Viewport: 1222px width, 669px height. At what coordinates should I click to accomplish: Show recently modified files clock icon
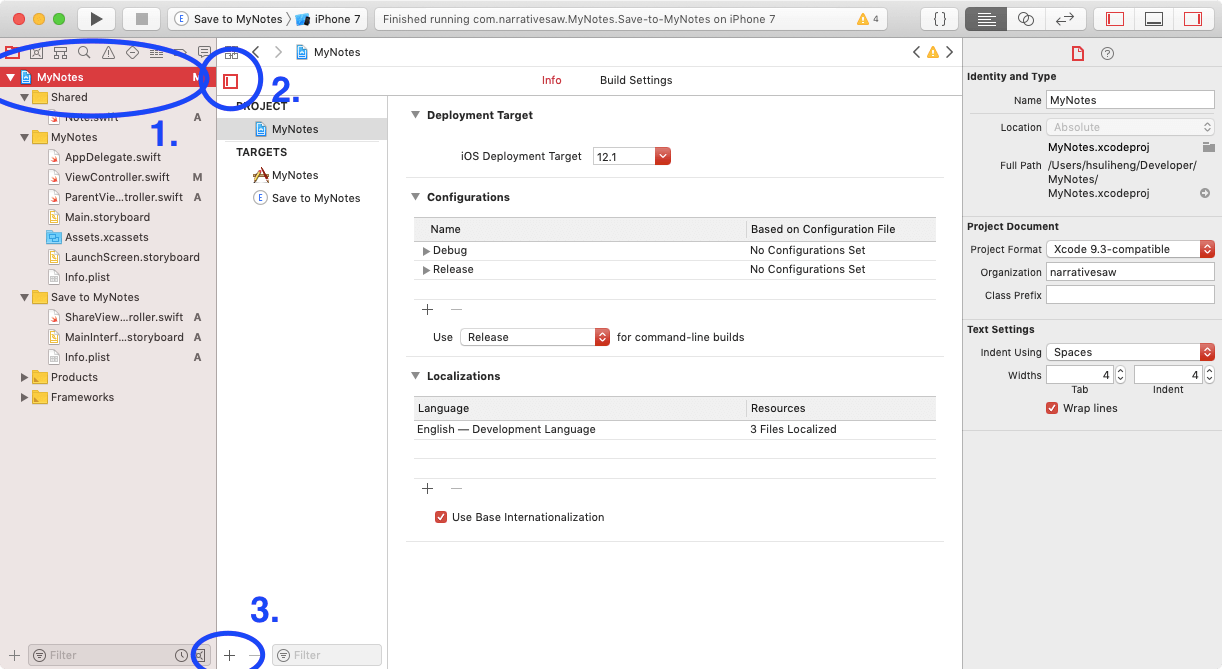point(181,655)
